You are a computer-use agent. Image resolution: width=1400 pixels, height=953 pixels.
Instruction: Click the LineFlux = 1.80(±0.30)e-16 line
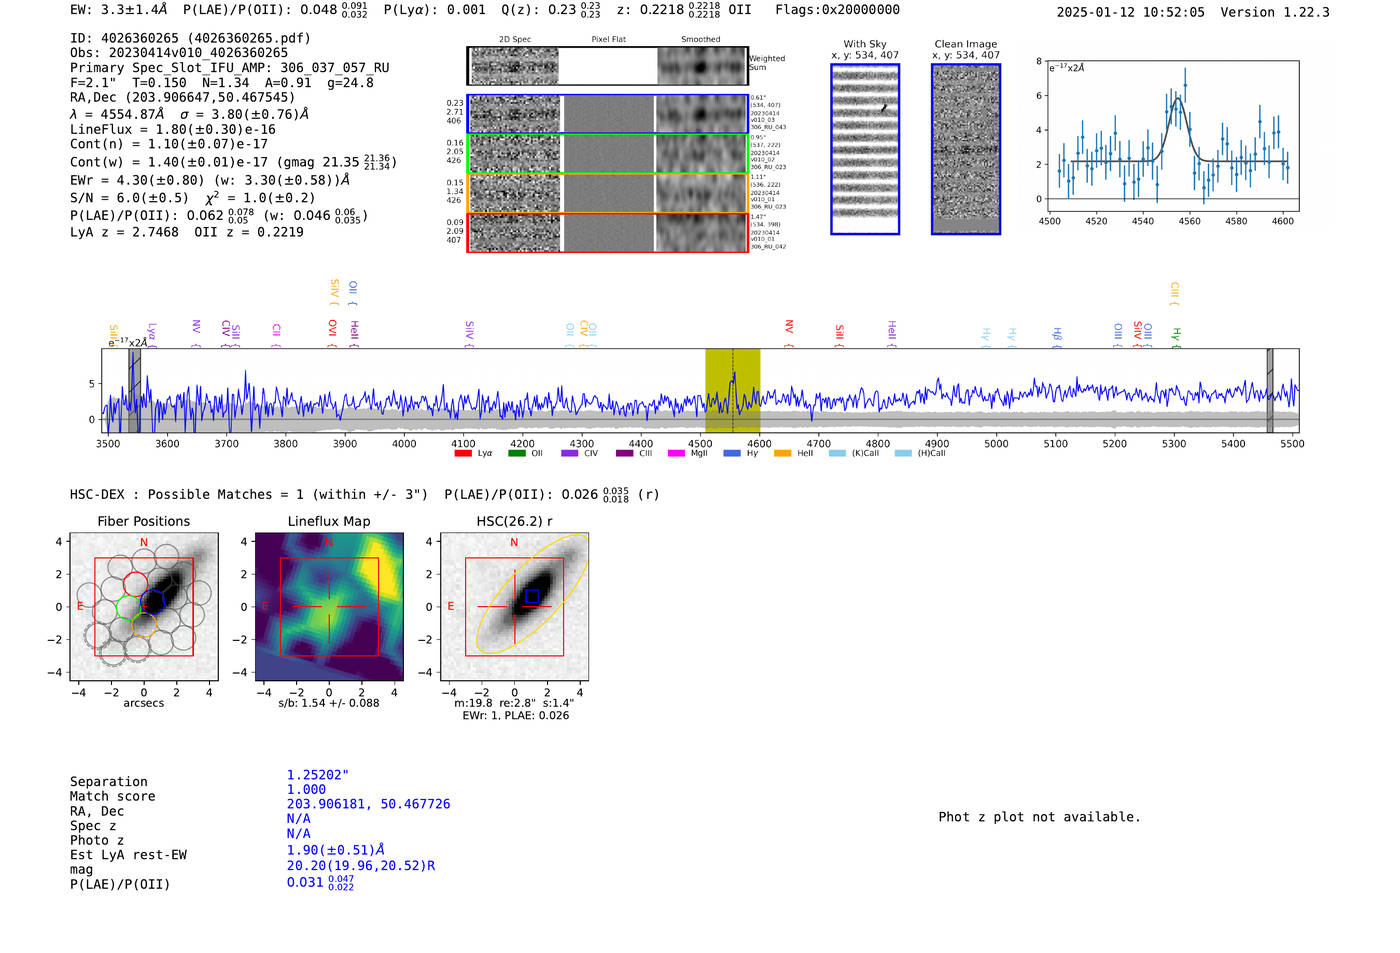(173, 129)
